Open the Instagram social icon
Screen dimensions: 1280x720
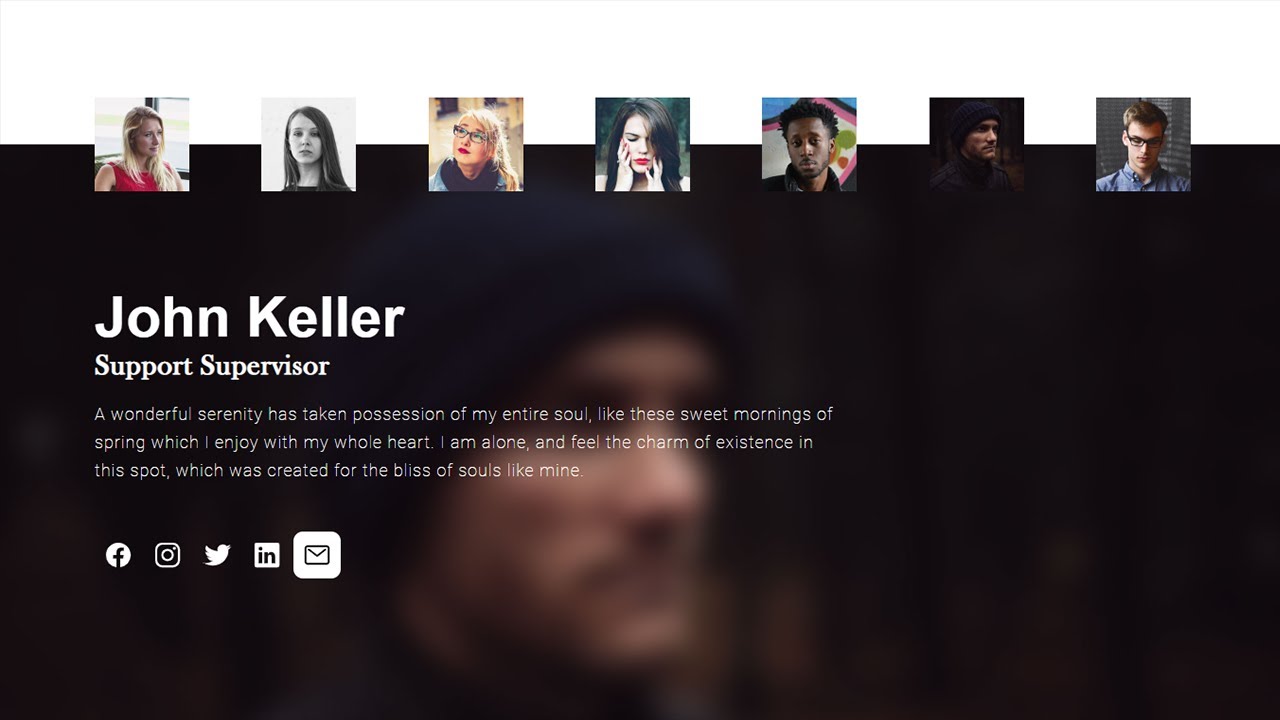[x=168, y=555]
